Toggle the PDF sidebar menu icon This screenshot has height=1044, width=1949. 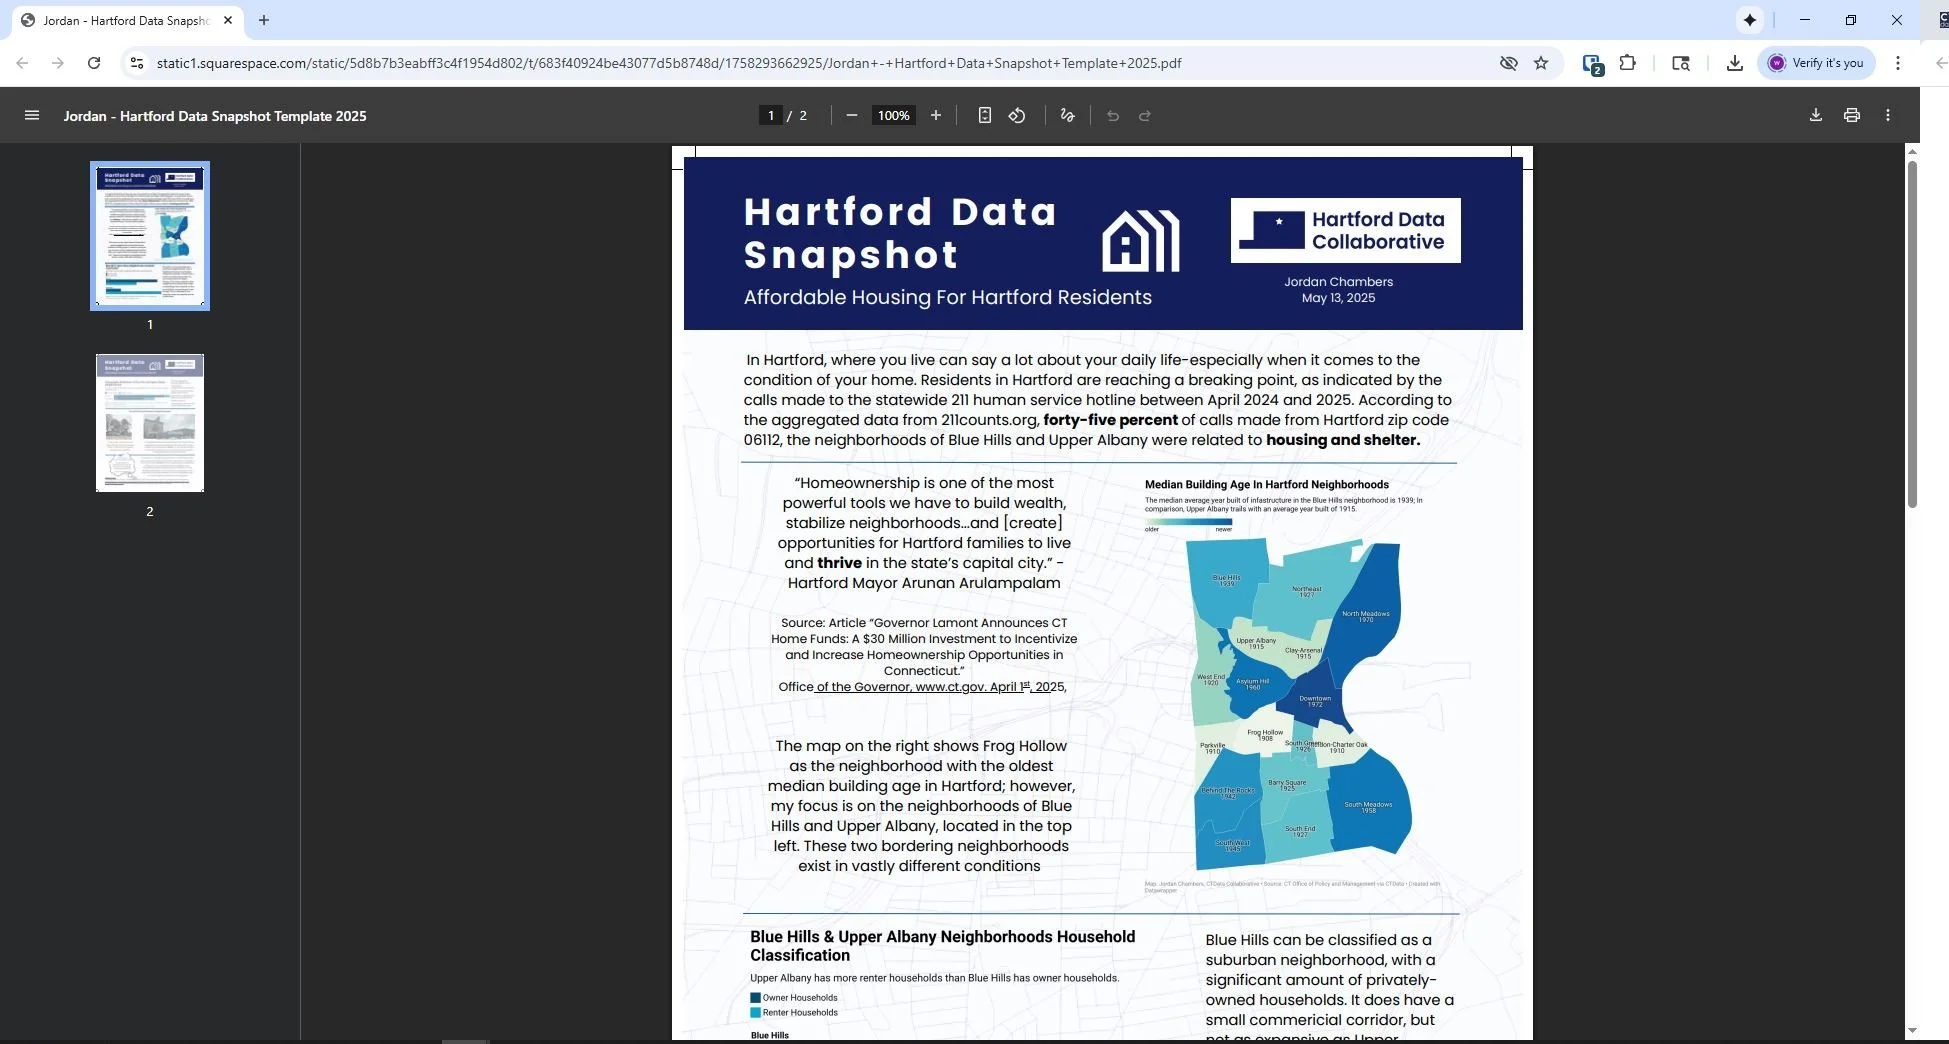coord(32,116)
